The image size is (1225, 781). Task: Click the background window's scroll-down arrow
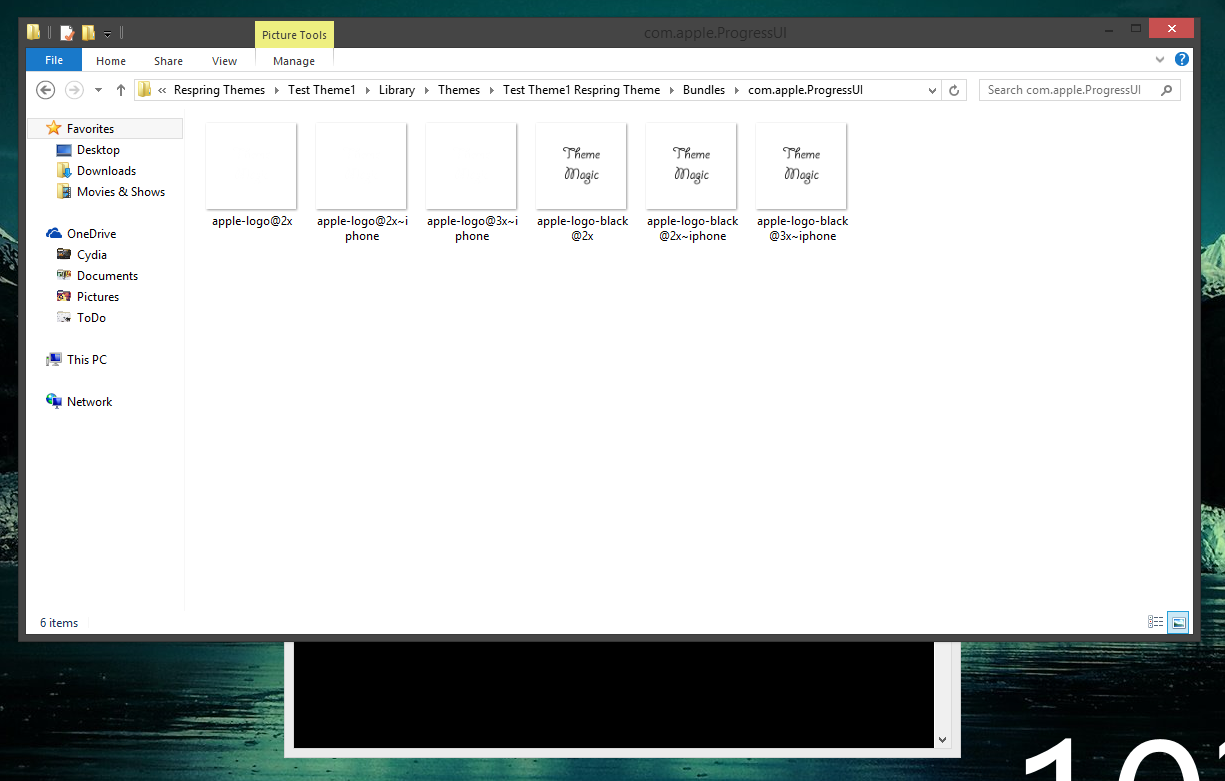tap(942, 740)
